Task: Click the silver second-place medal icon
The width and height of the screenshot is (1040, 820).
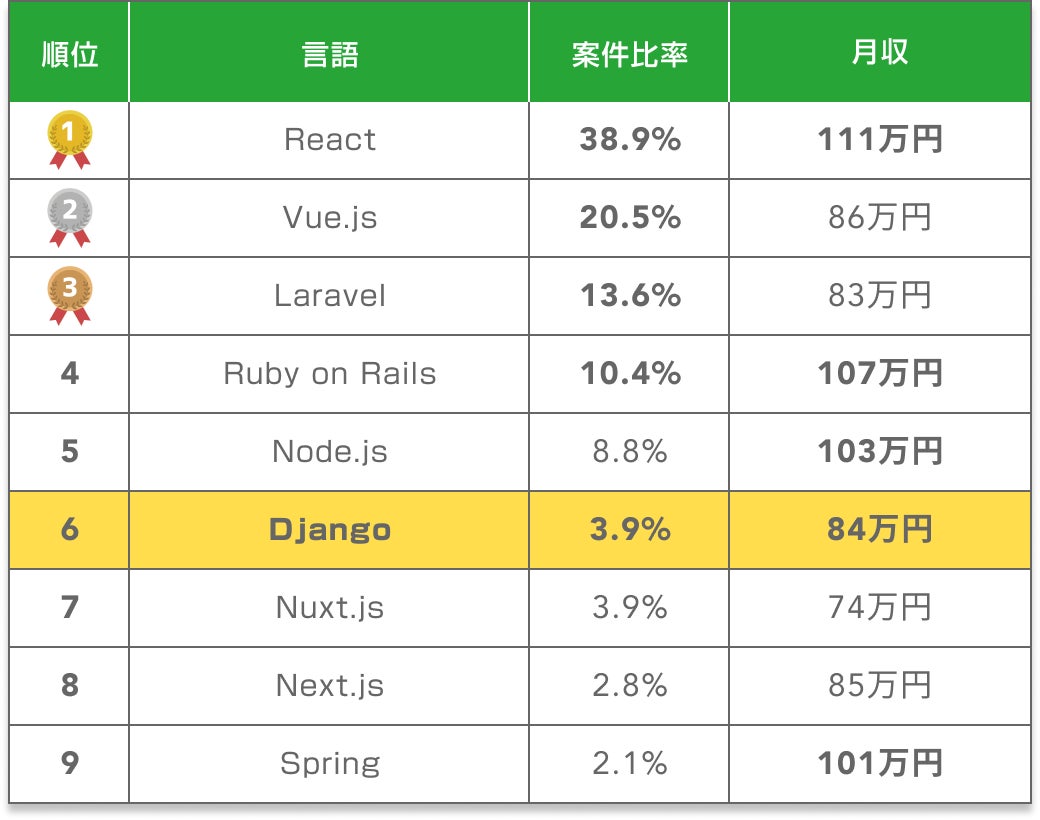Action: 69,217
